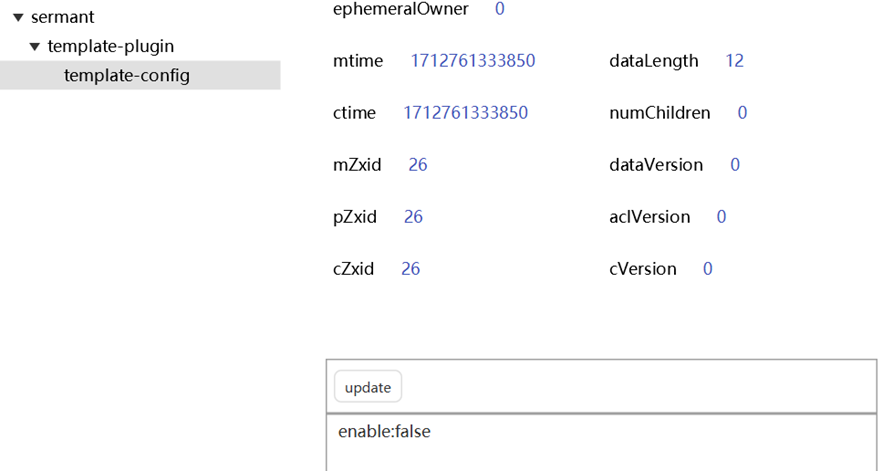Click the ephemeralOwner label
The width and height of the screenshot is (883, 471).
point(400,9)
